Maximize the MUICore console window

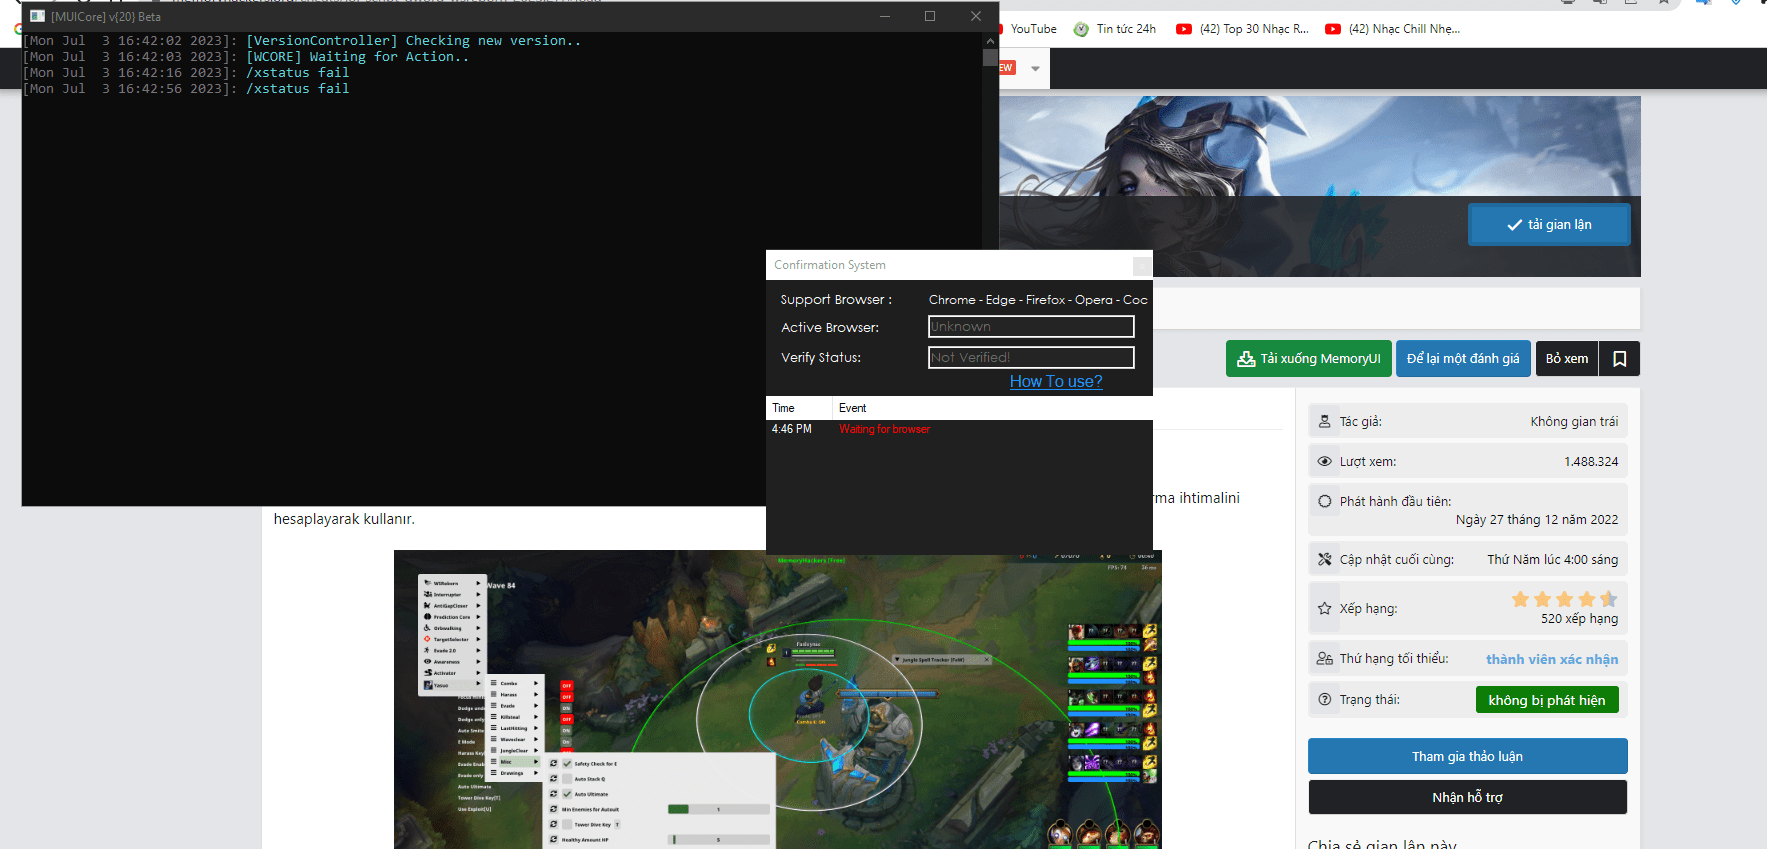[x=930, y=16]
